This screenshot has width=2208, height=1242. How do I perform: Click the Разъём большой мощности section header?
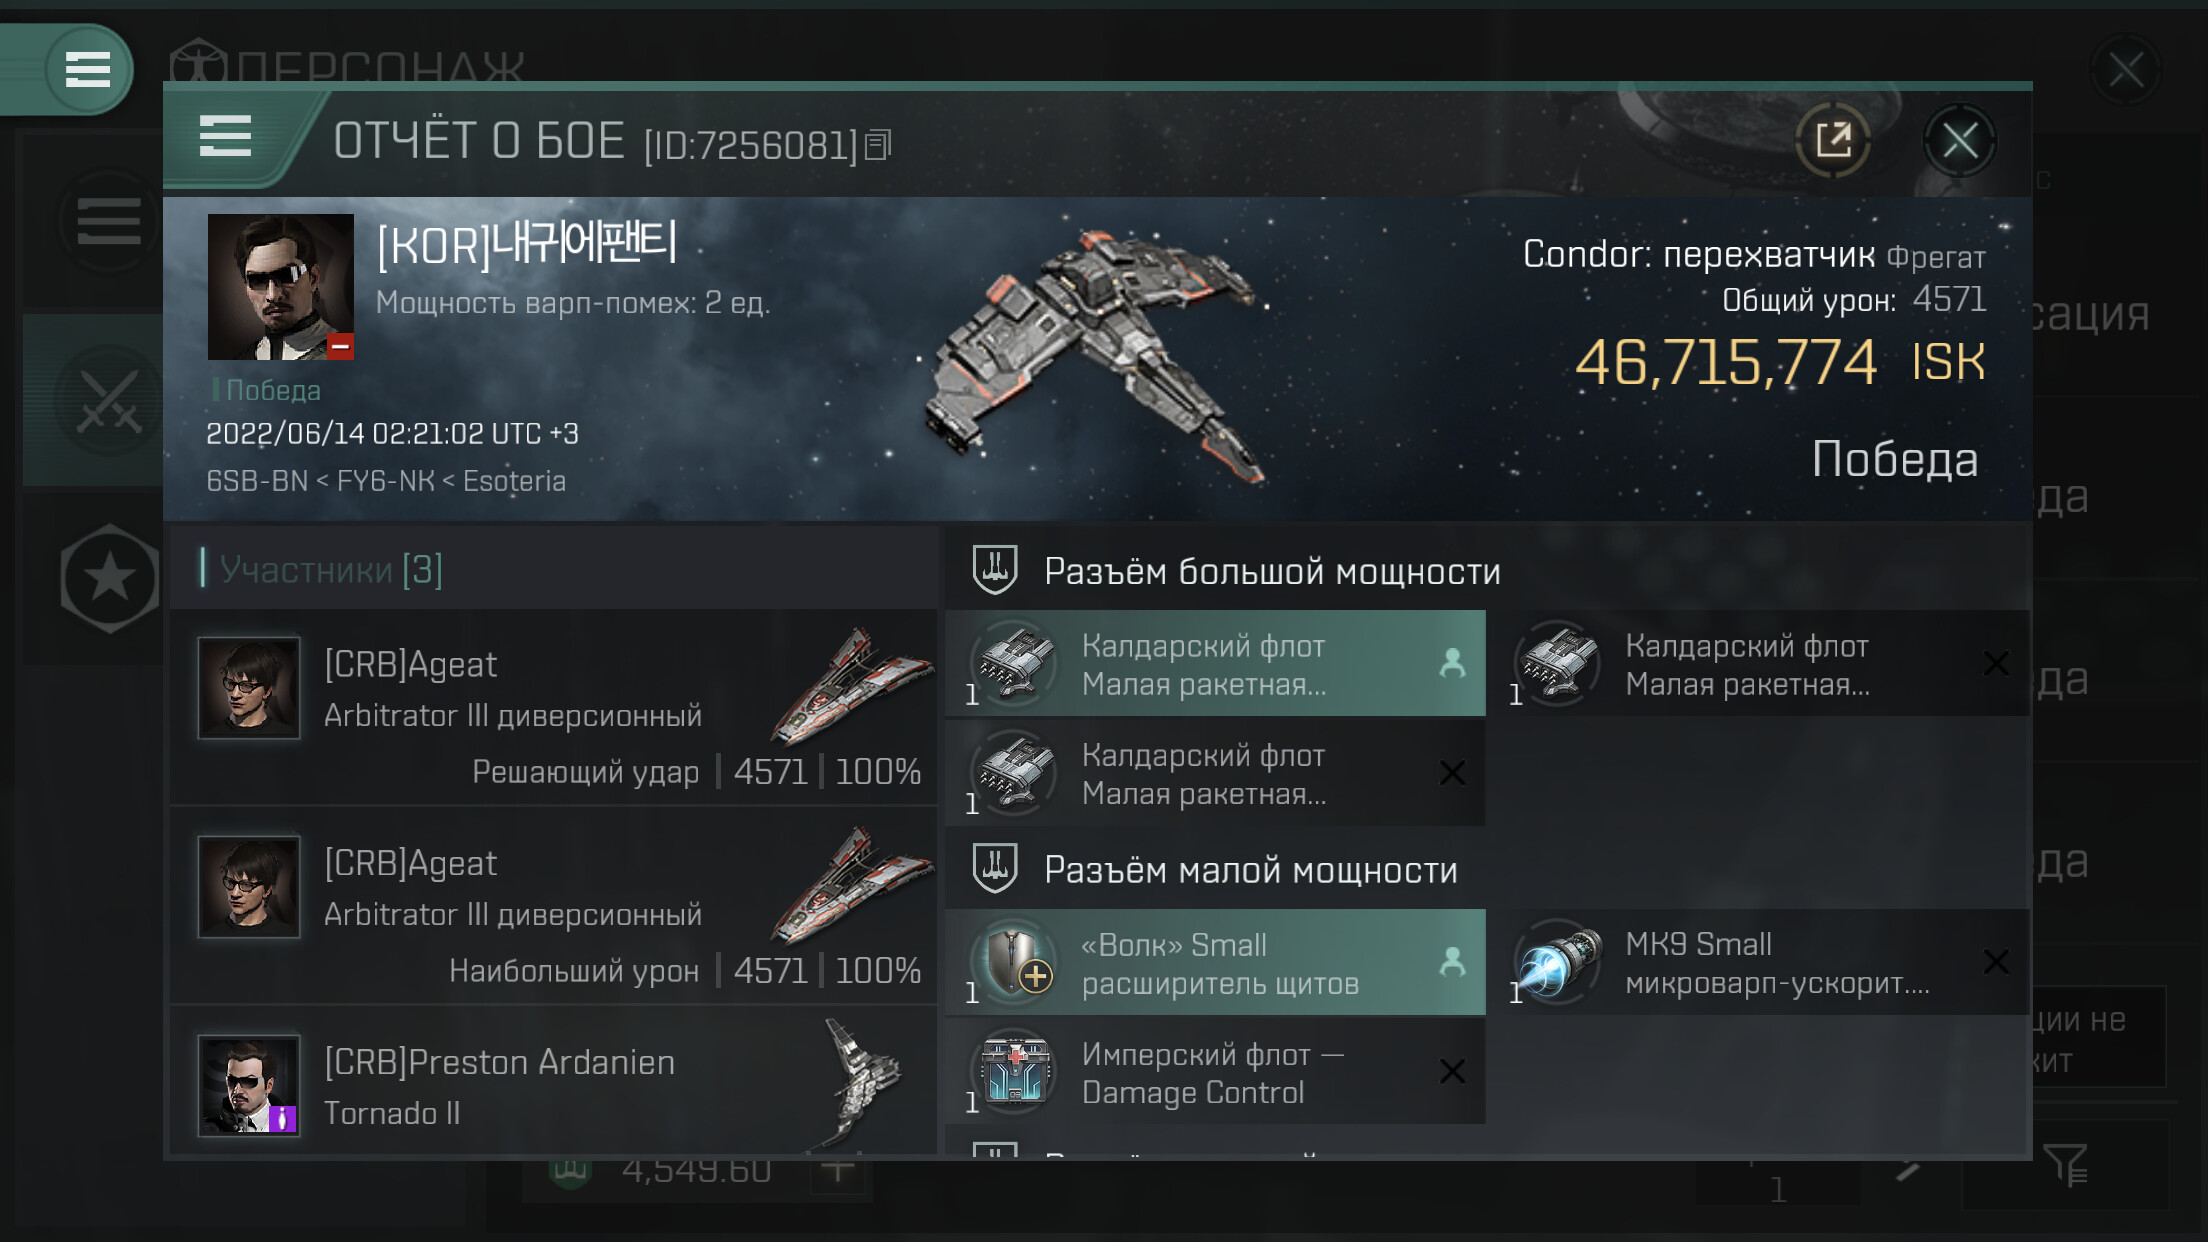coord(1272,571)
